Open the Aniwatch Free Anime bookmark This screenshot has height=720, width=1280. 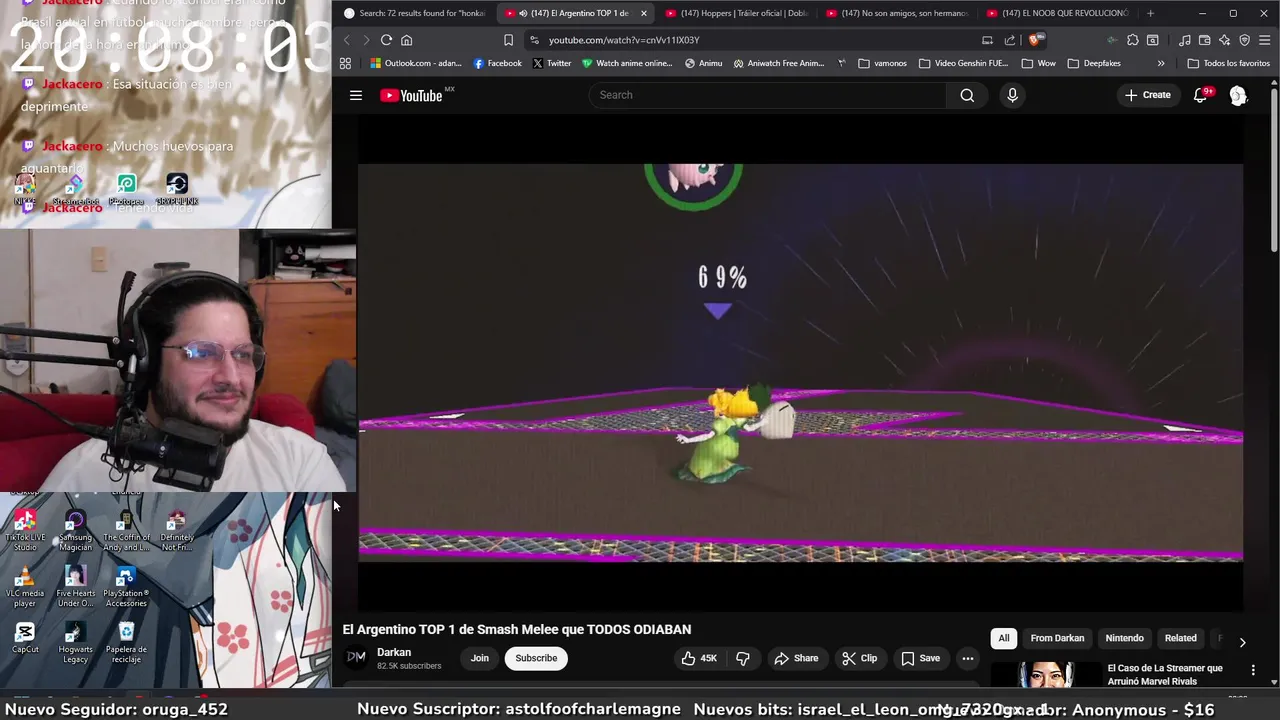(x=779, y=63)
